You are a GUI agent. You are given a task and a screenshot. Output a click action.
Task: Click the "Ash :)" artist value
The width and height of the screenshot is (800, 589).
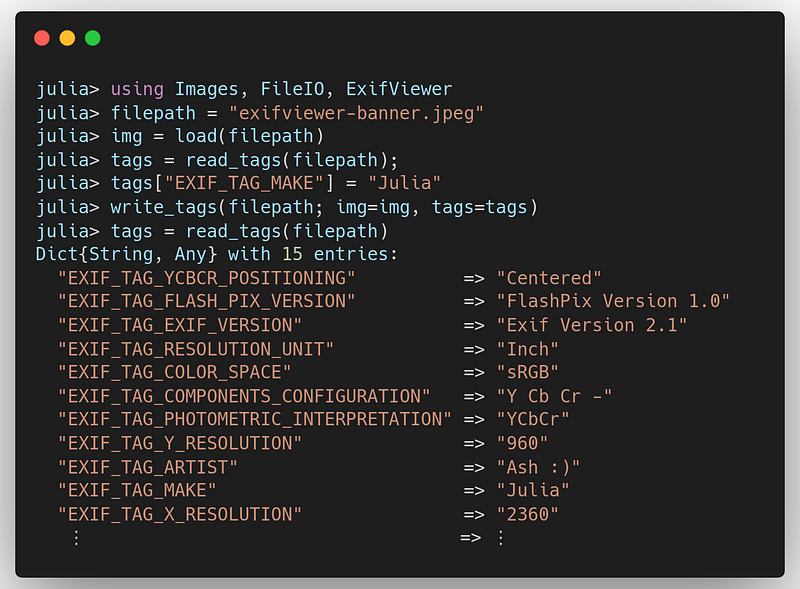point(538,468)
